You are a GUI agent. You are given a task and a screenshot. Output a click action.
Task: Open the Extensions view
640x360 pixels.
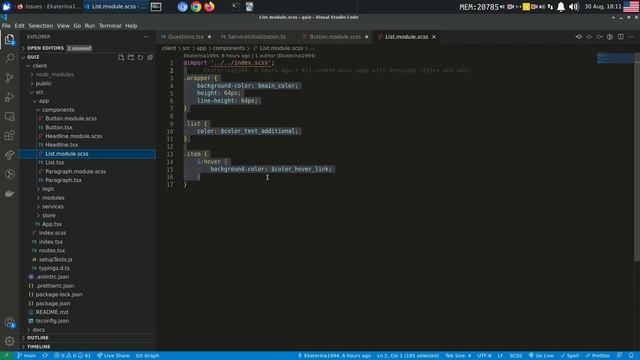9,136
